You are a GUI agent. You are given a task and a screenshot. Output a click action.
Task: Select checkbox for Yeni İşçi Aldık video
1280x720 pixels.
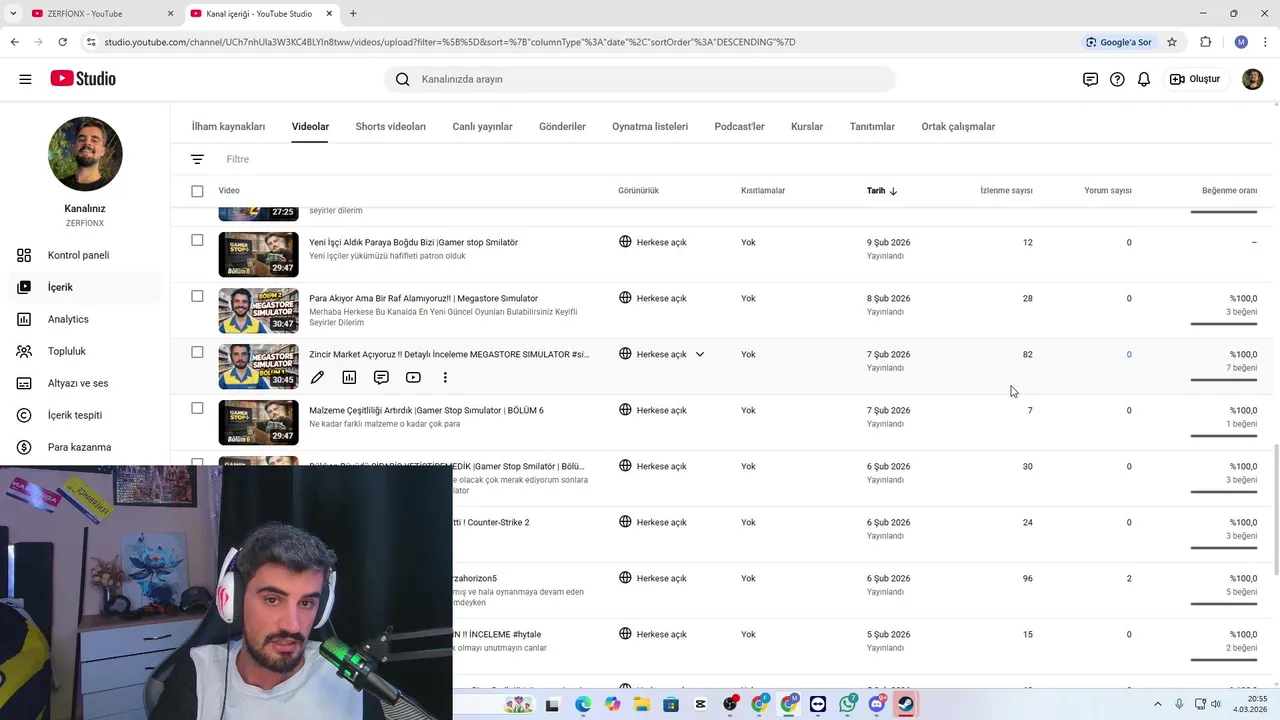click(197, 240)
